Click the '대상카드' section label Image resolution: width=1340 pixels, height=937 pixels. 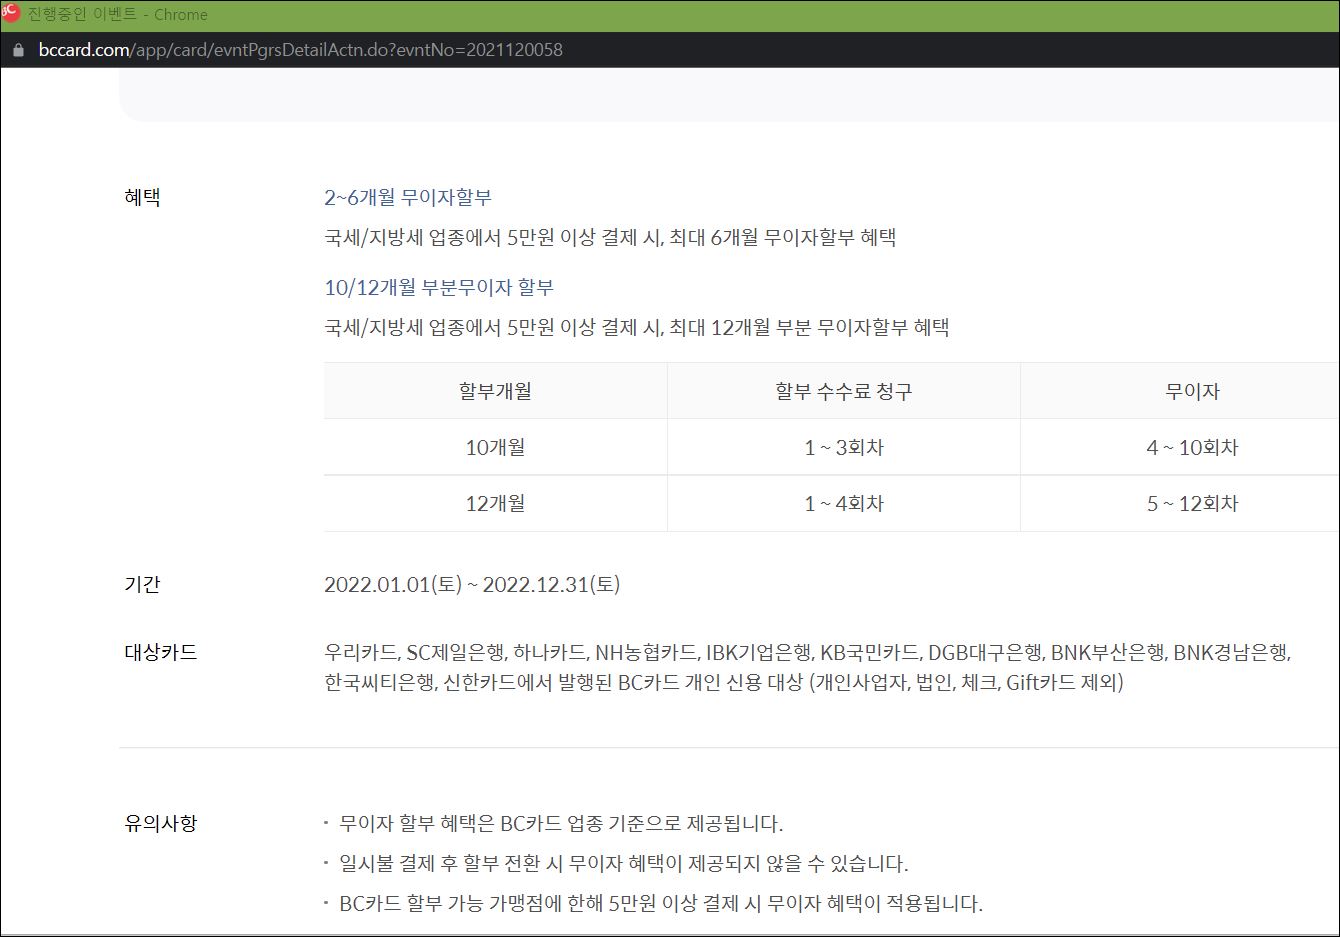click(161, 652)
